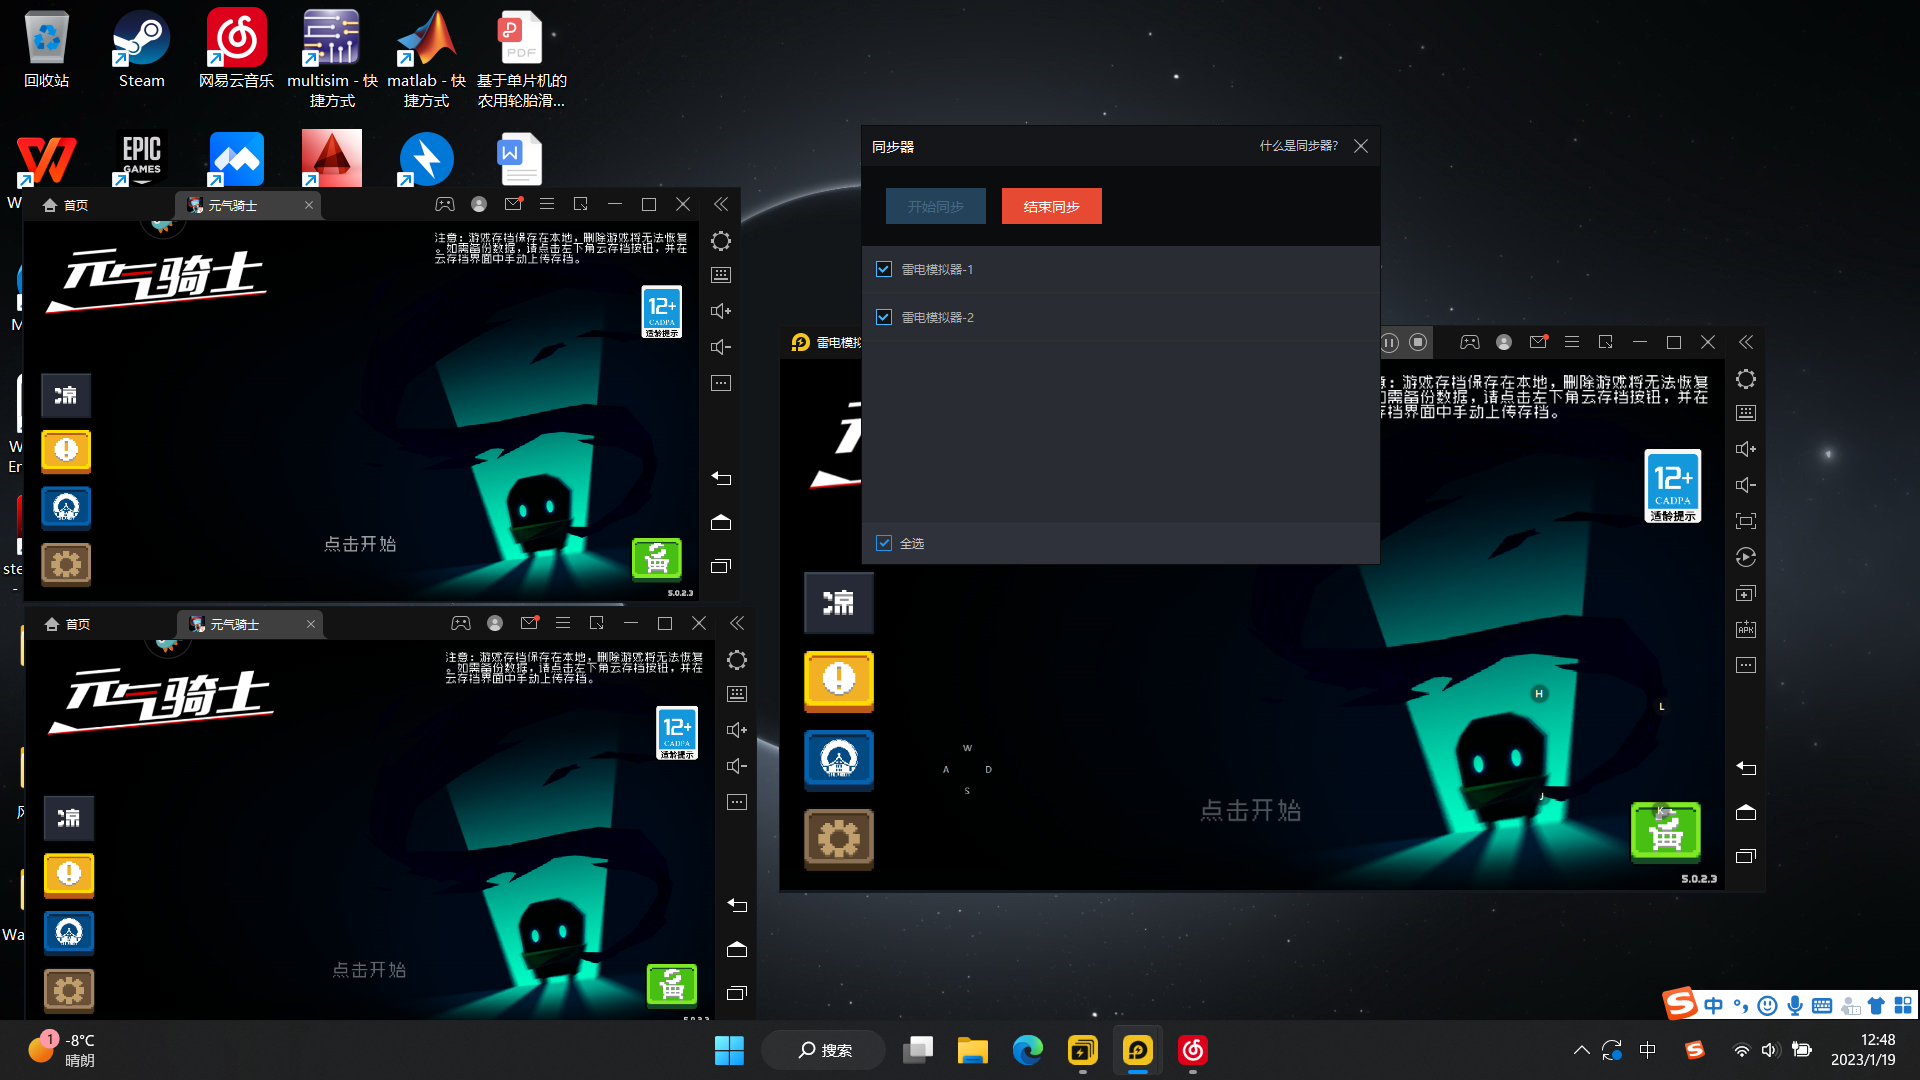Open multi-instance manager in right emulator sidebar

(1746, 593)
